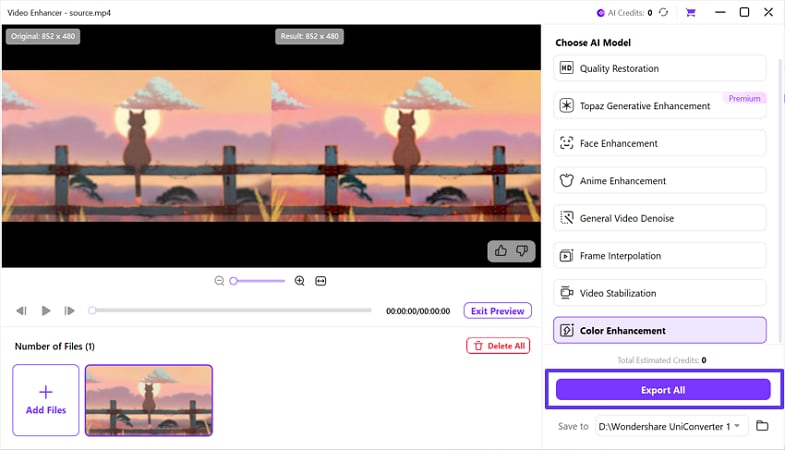Click the 00:00:00/00:00:00 timecode

418,311
